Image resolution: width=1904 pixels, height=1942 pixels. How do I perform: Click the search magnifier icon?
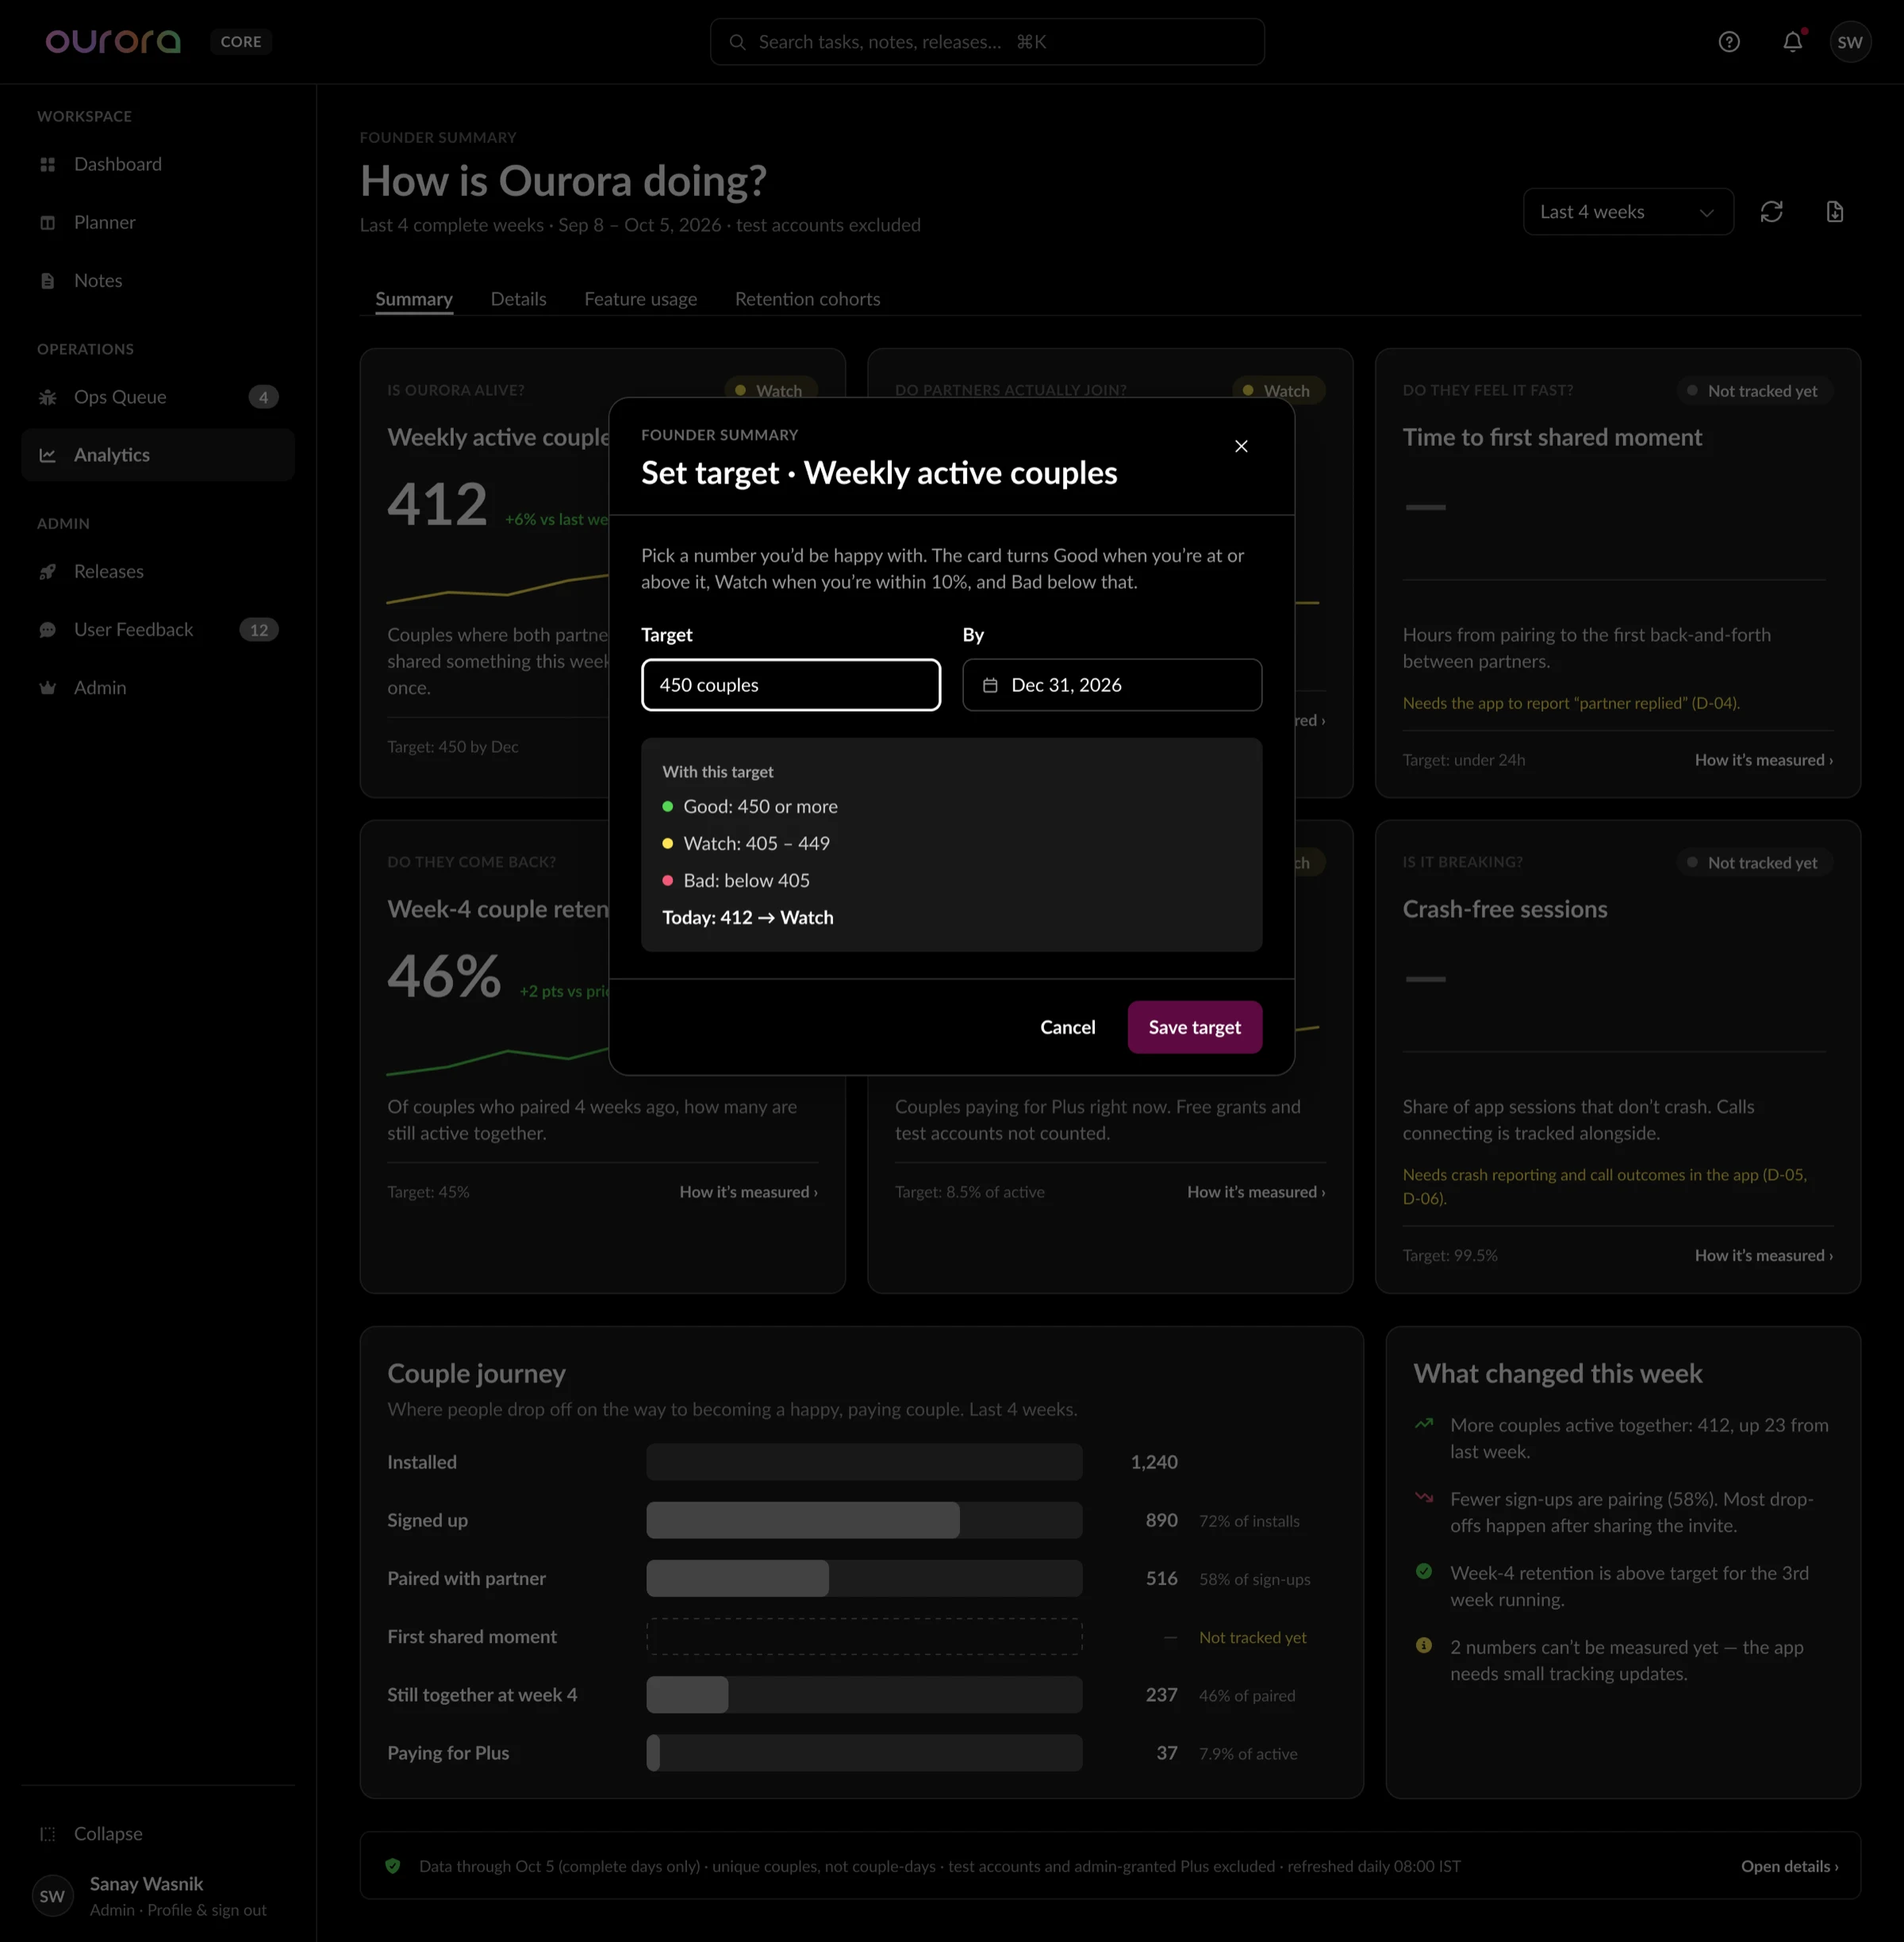[737, 42]
